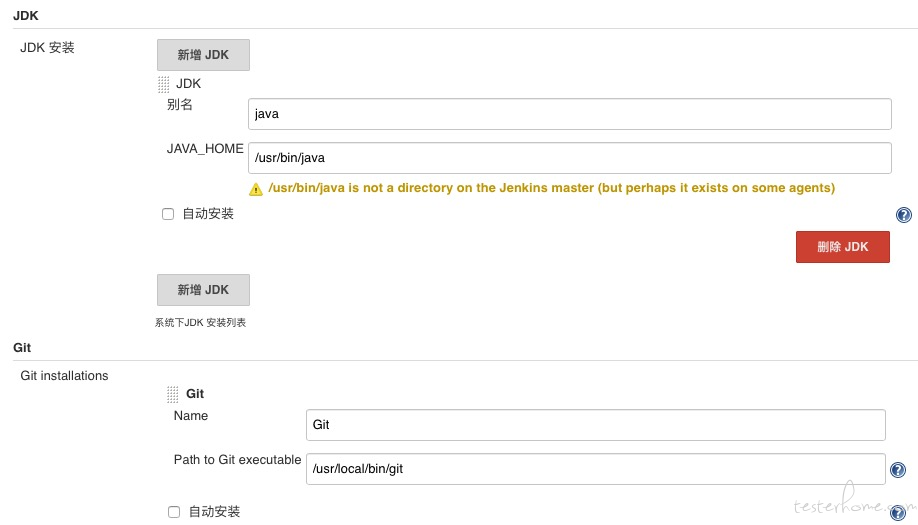Screen dimensions: 918x525
Task: Click help icon beside Git 自动安装 checkbox
Action: (898, 513)
